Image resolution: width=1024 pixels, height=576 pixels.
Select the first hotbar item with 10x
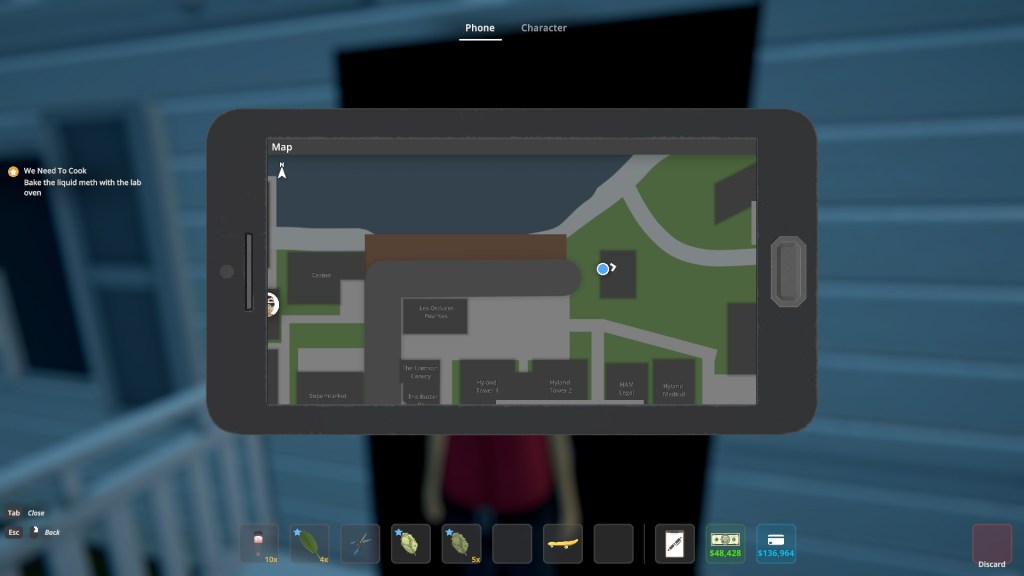(x=259, y=544)
